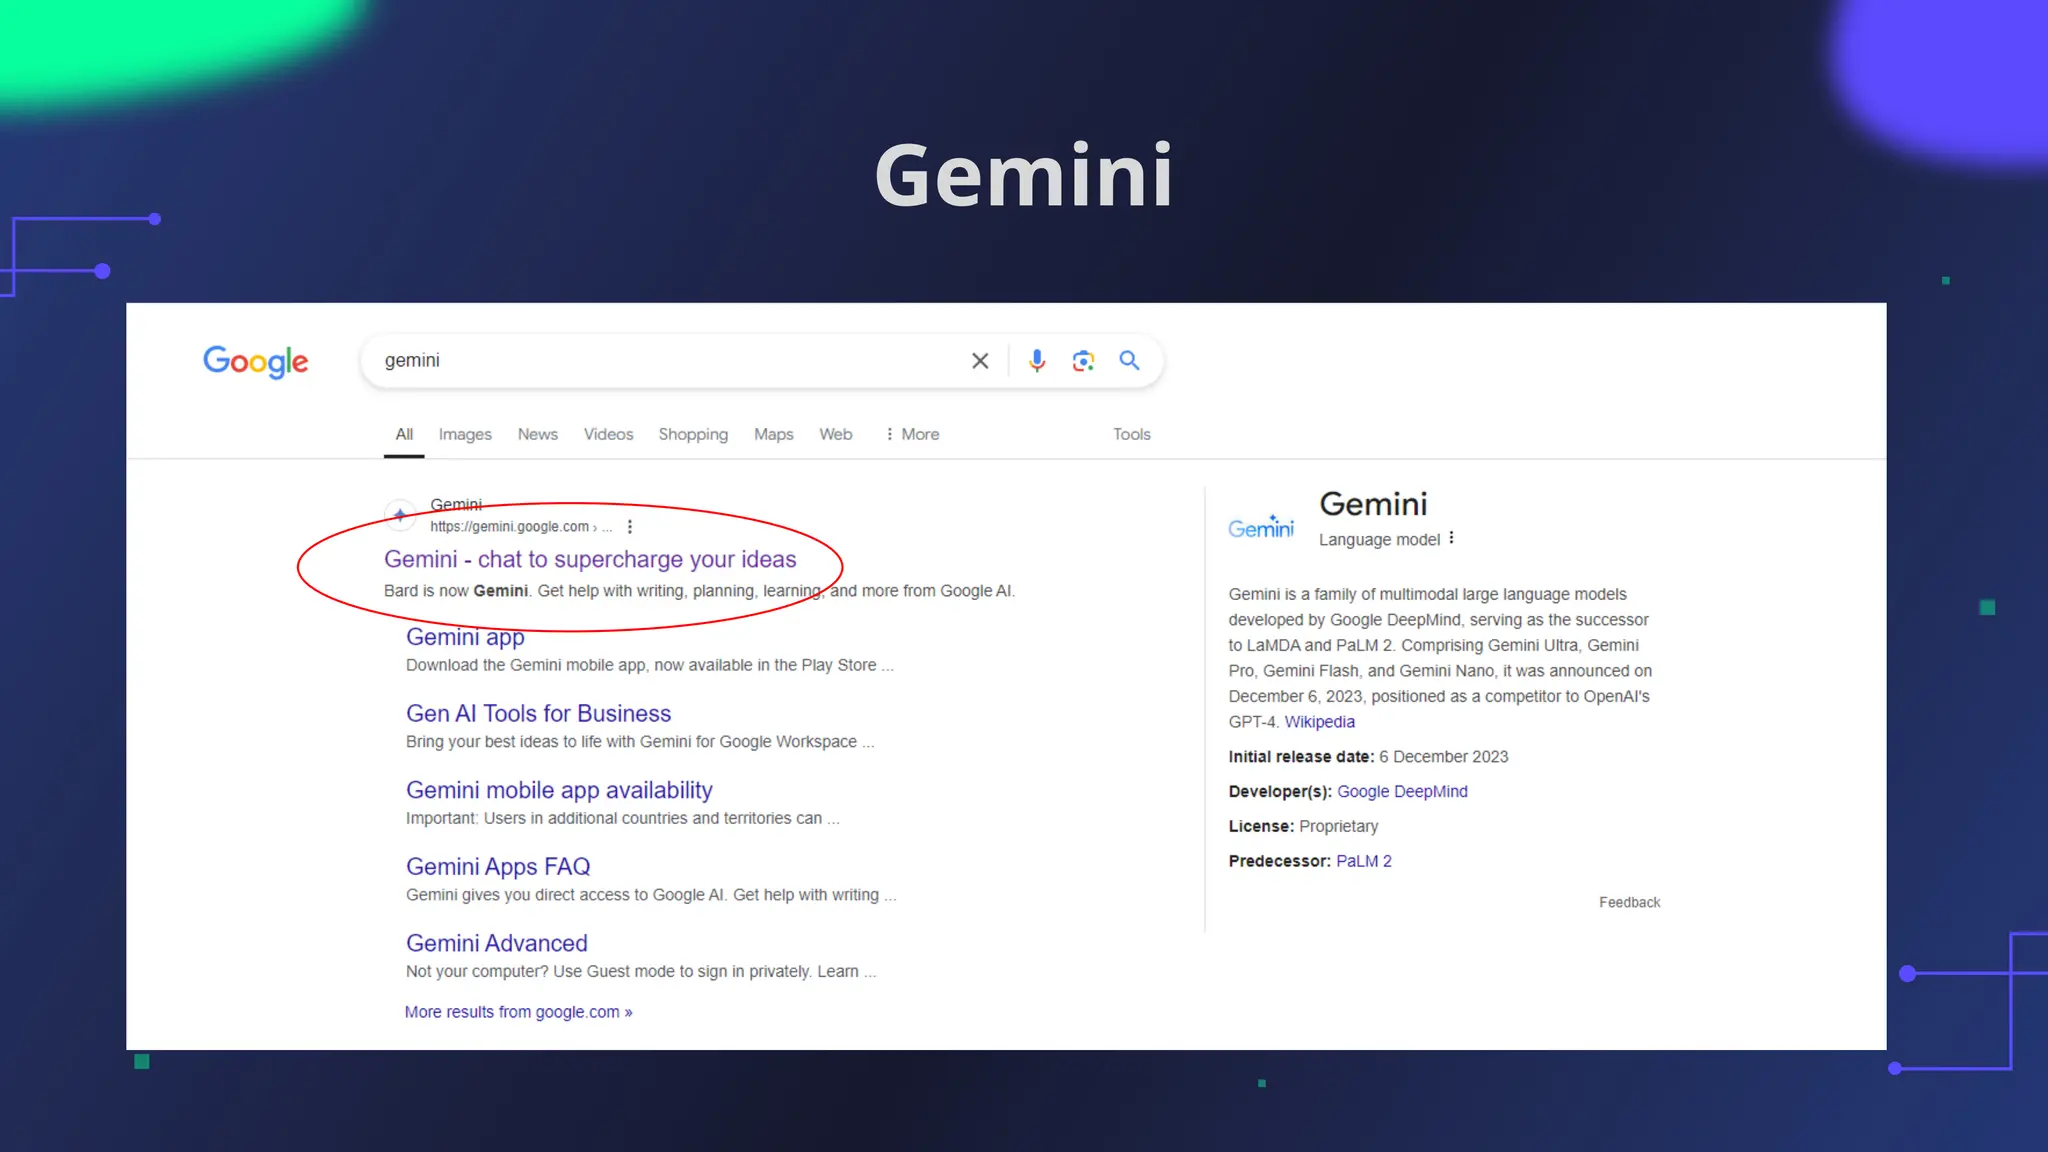Click the PaLM 2 predecessor link
Viewport: 2048px width, 1152px height.
pyautogui.click(x=1363, y=861)
